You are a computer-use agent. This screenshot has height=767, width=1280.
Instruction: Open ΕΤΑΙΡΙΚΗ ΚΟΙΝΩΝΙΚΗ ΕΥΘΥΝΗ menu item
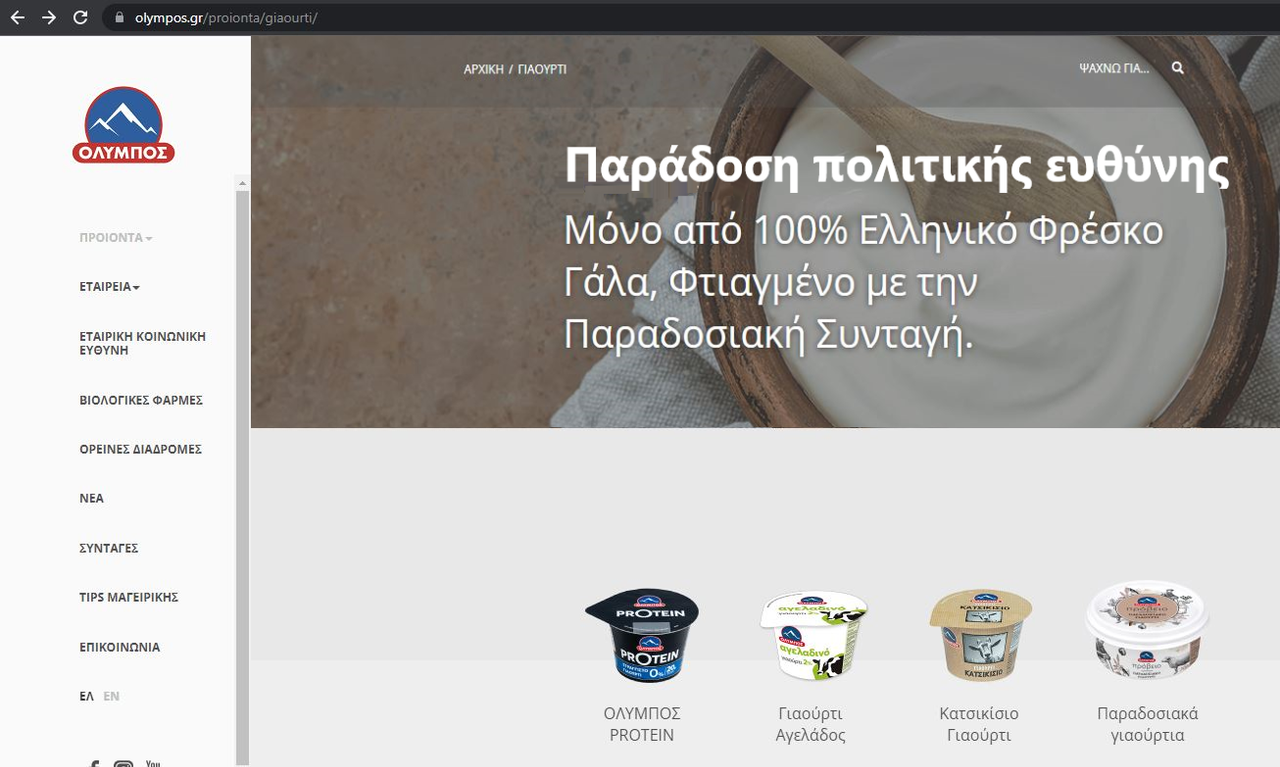(143, 343)
